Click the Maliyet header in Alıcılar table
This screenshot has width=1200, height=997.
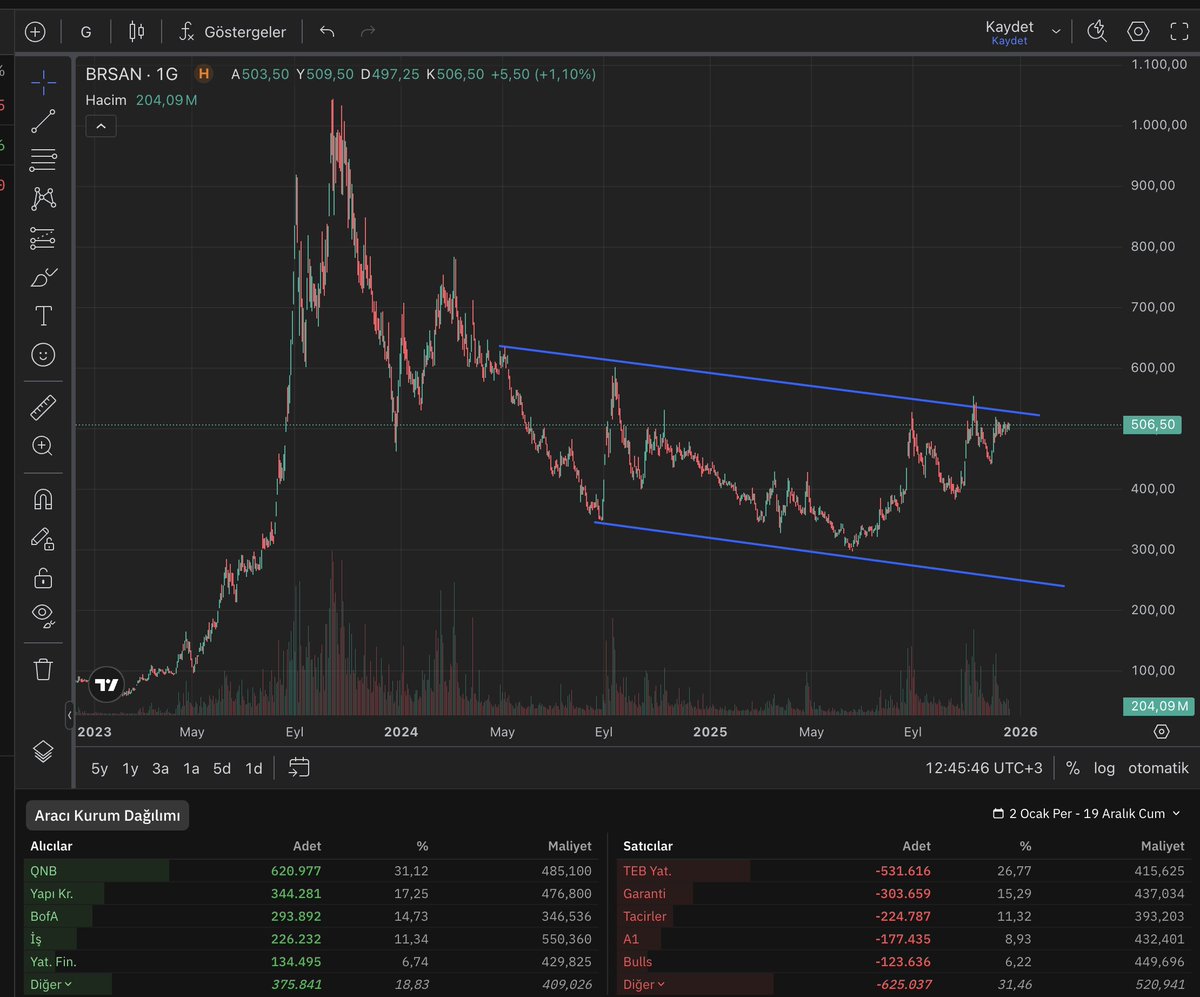pyautogui.click(x=570, y=846)
